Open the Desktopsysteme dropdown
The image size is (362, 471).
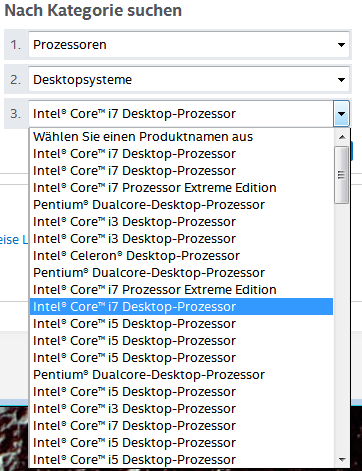pyautogui.click(x=189, y=80)
